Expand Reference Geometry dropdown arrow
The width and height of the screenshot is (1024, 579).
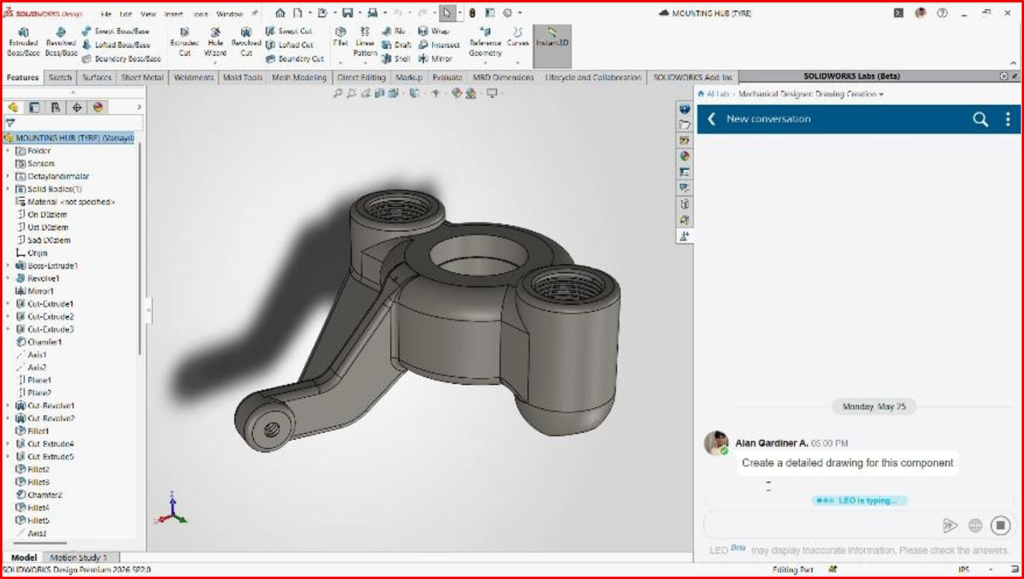click(485, 63)
